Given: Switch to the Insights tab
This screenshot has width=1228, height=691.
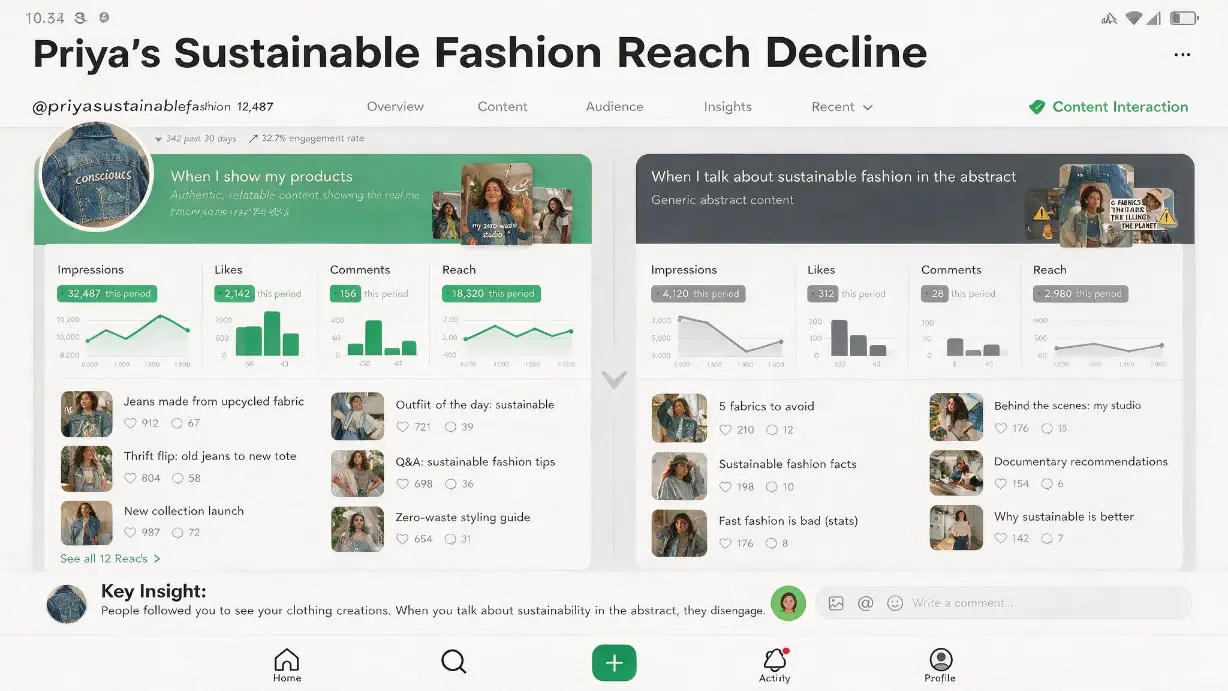Looking at the screenshot, I should (x=728, y=107).
